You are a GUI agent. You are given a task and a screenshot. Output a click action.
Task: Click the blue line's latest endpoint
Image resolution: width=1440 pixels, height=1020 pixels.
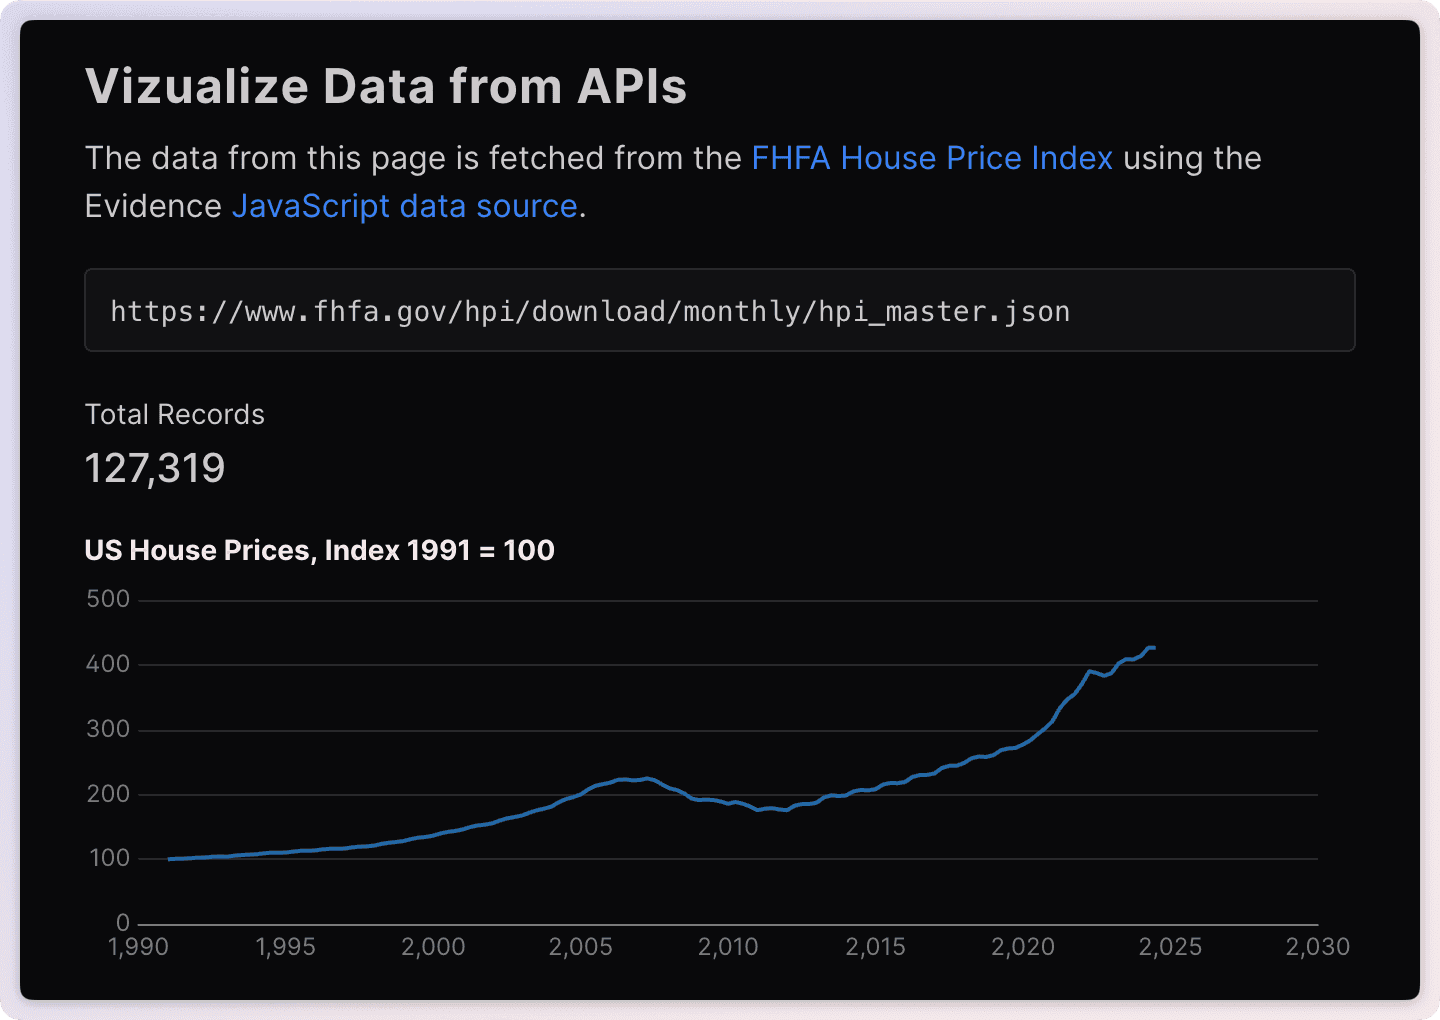coord(1154,648)
